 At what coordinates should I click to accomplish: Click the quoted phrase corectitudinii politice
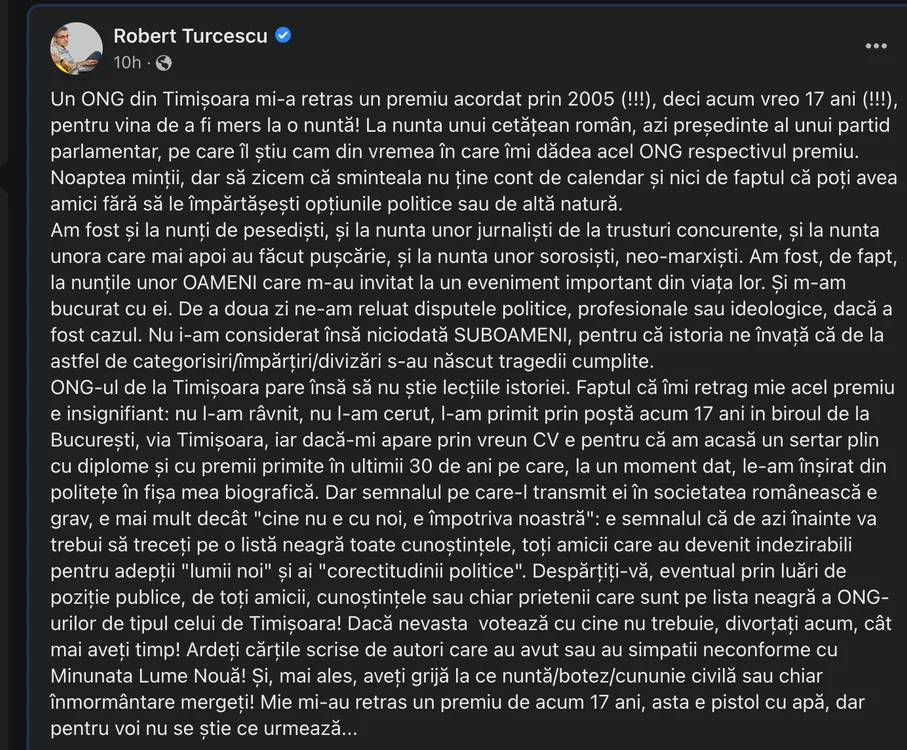(421, 571)
